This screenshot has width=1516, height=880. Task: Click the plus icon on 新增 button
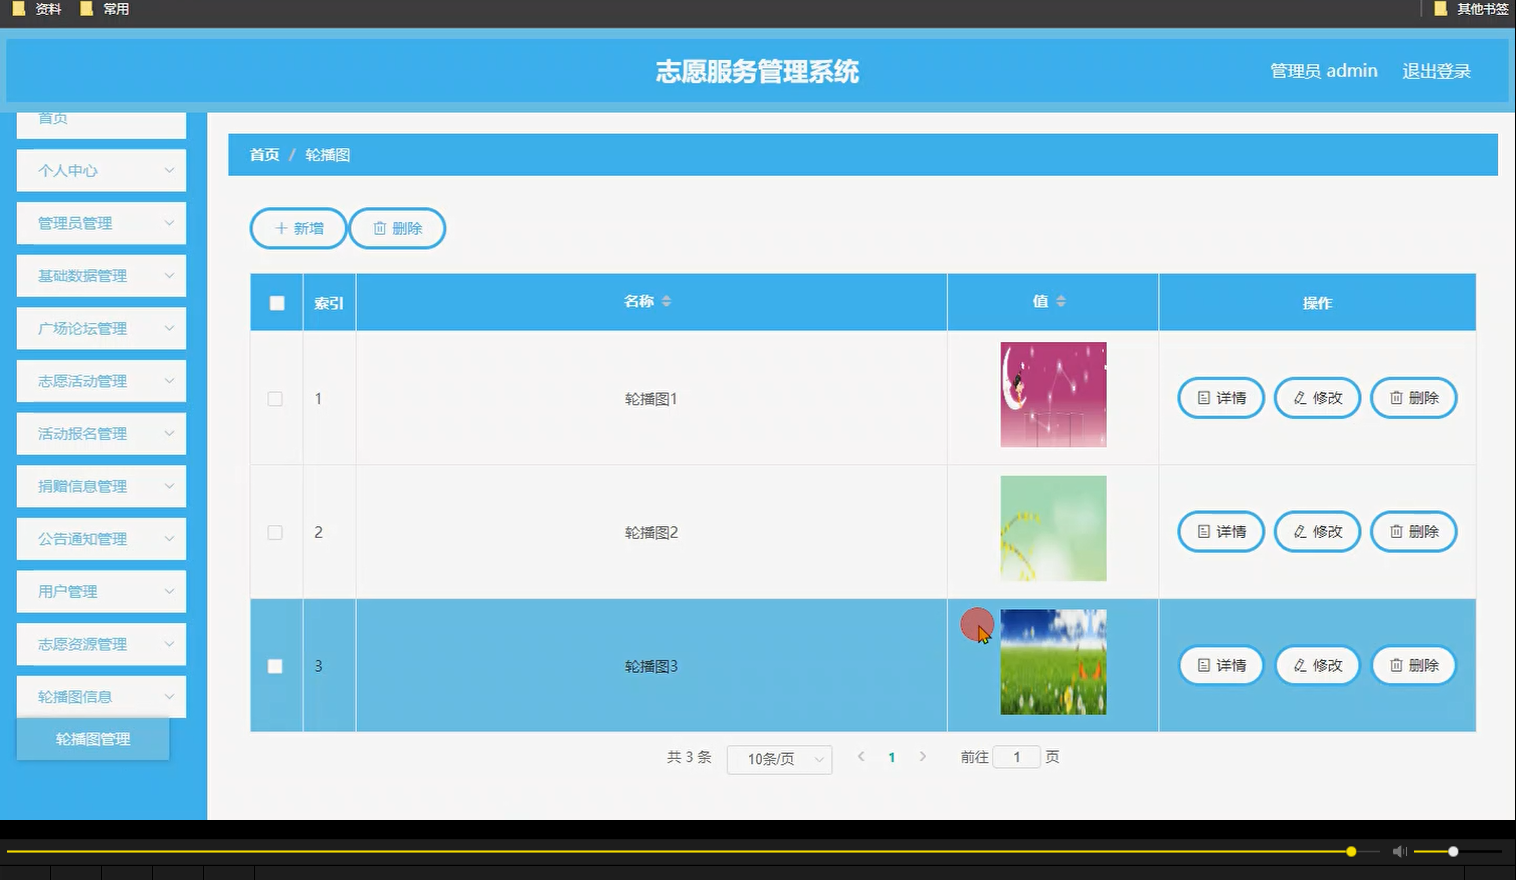pyautogui.click(x=281, y=228)
